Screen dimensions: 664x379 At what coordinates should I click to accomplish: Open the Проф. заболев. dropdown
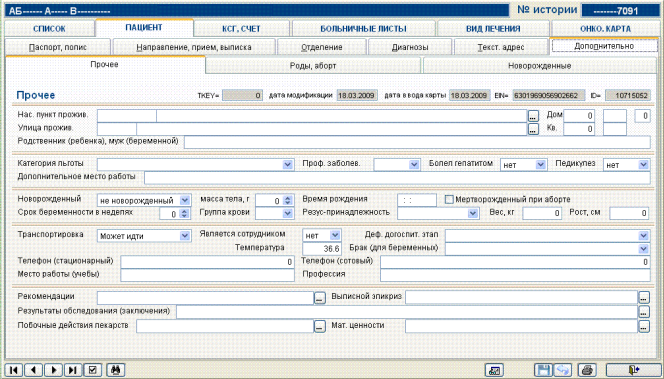point(414,165)
